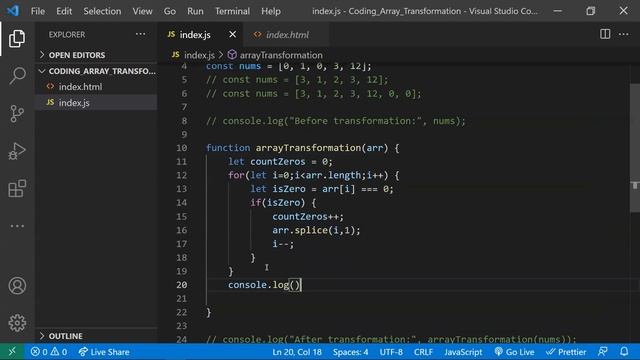640x360 pixels.
Task: Open the Help menu
Action: pos(271,11)
